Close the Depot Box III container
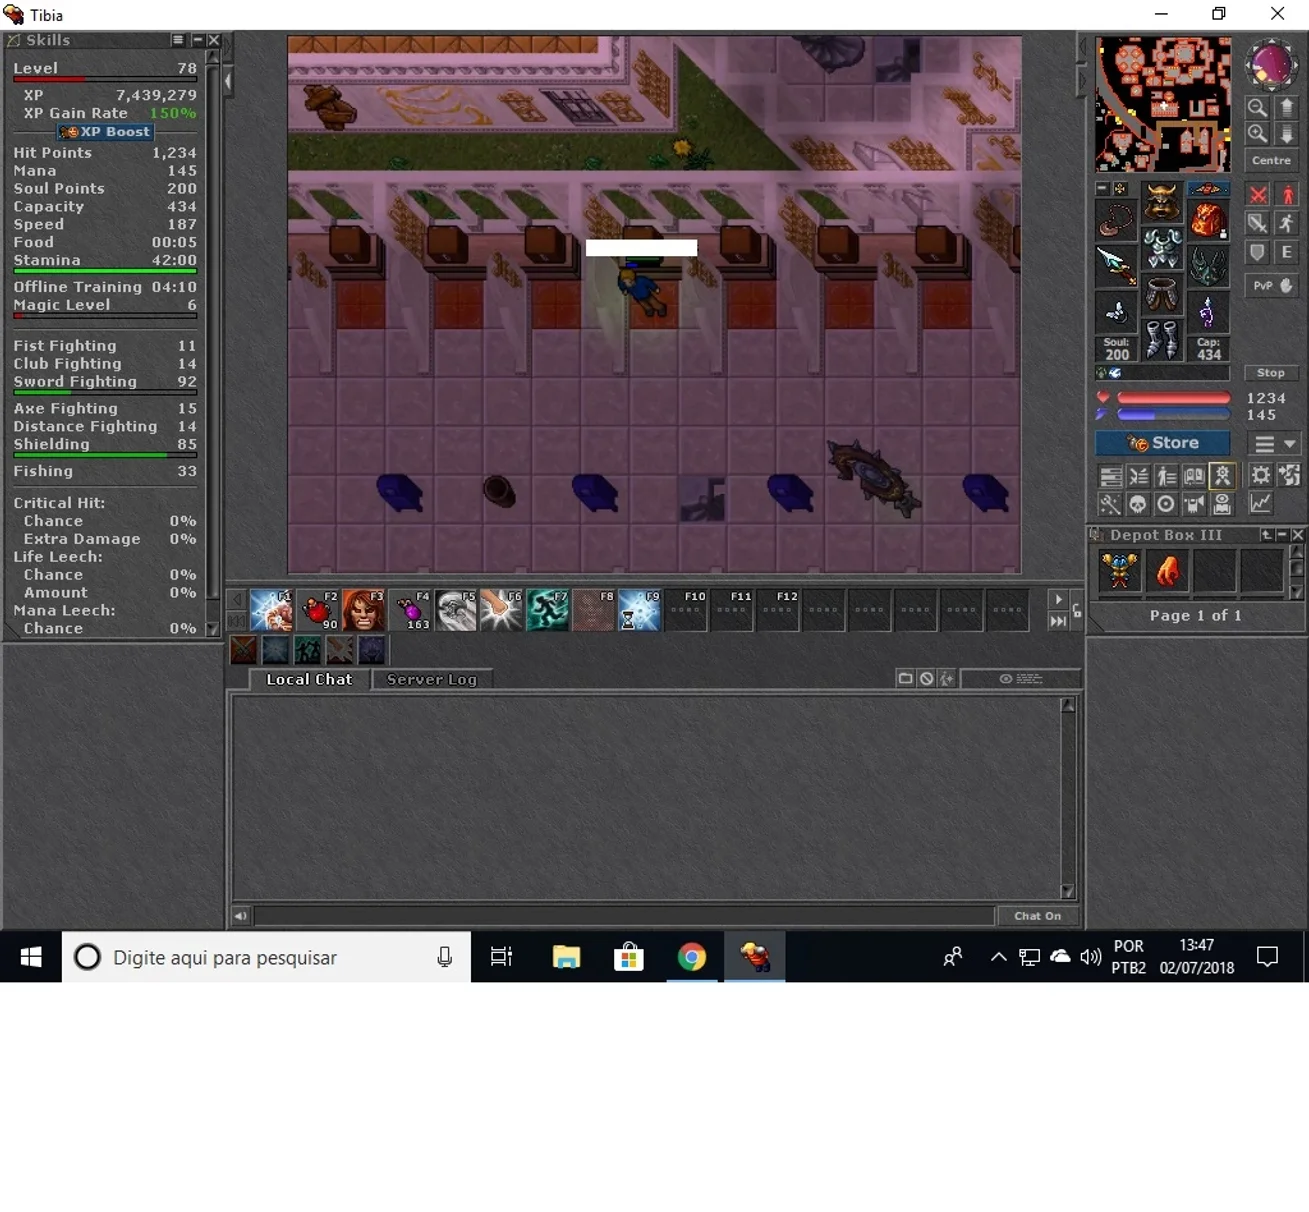This screenshot has width=1309, height=1212. coord(1298,535)
